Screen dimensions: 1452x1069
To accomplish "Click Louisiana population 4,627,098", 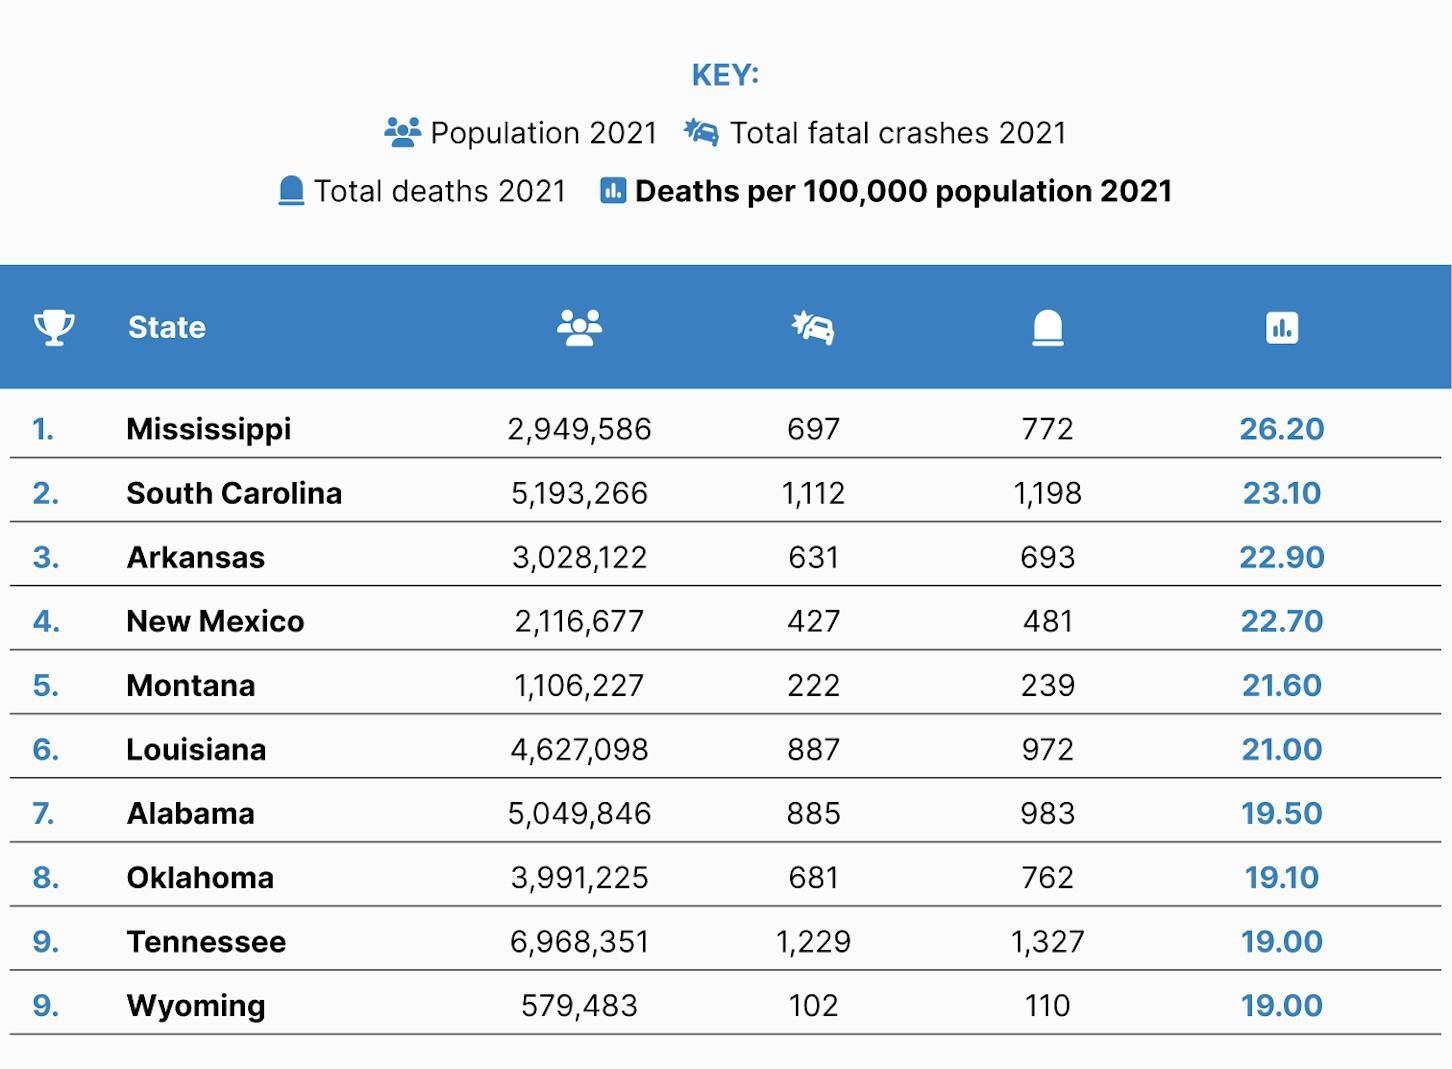I will (x=580, y=749).
